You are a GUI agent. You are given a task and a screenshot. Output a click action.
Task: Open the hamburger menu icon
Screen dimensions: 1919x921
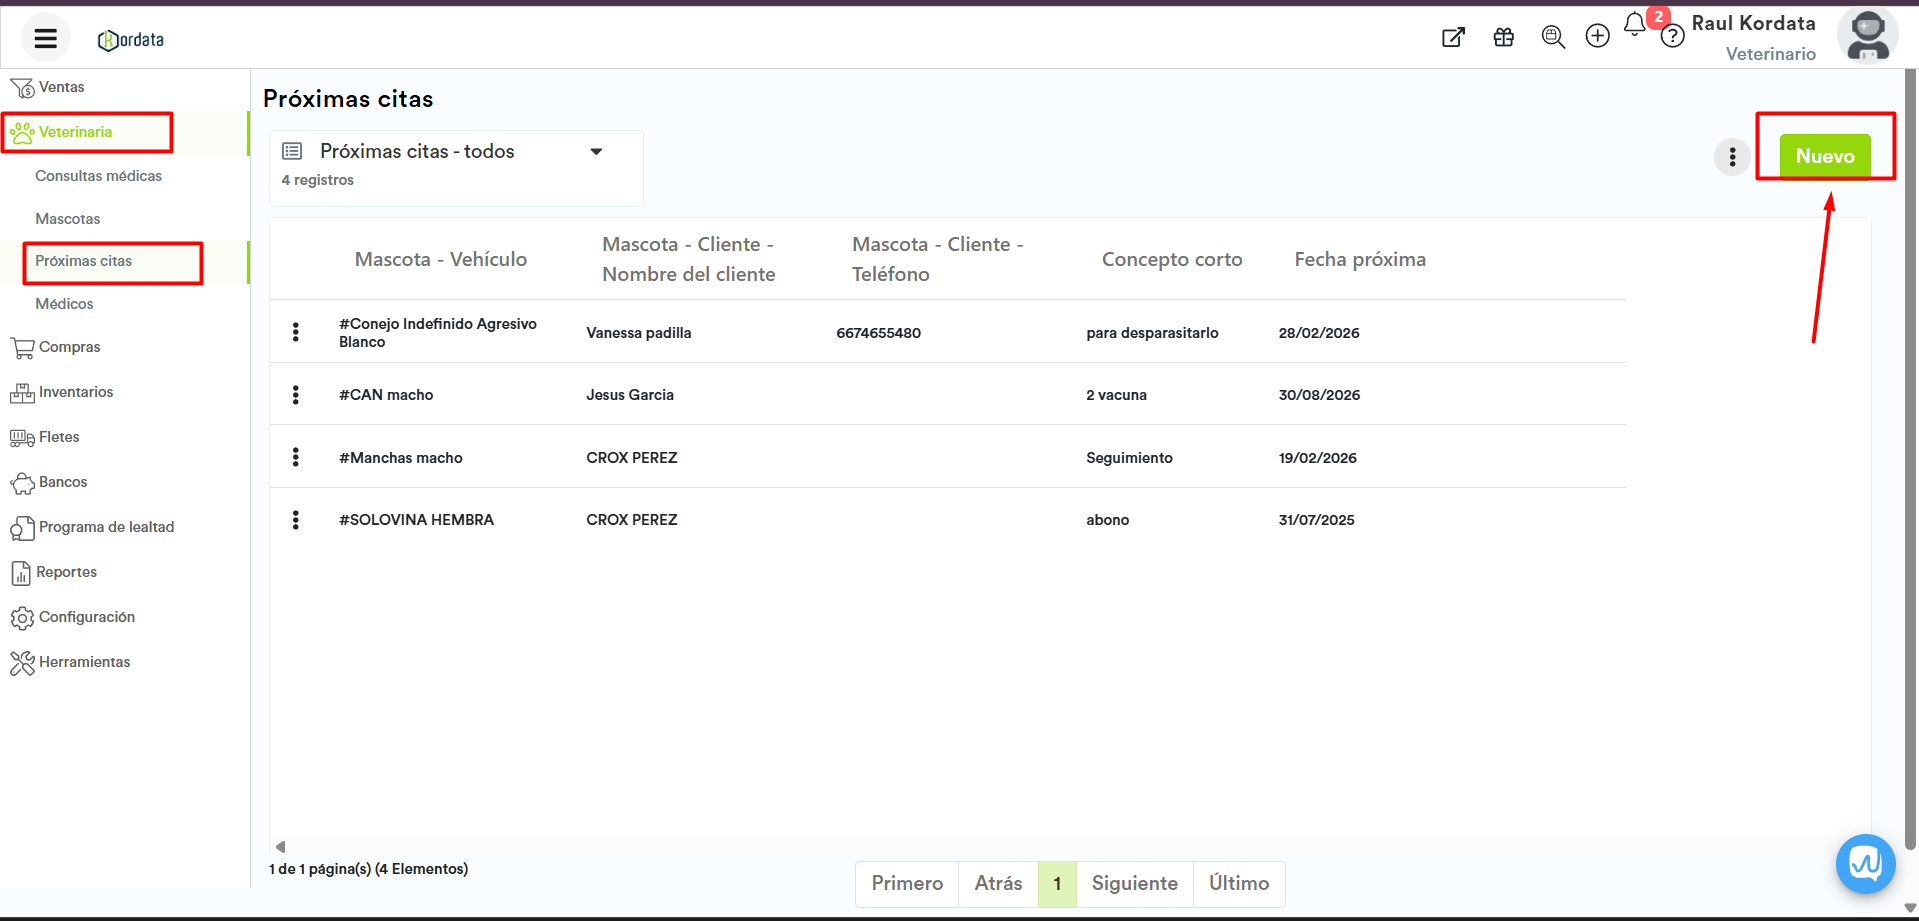coord(45,39)
